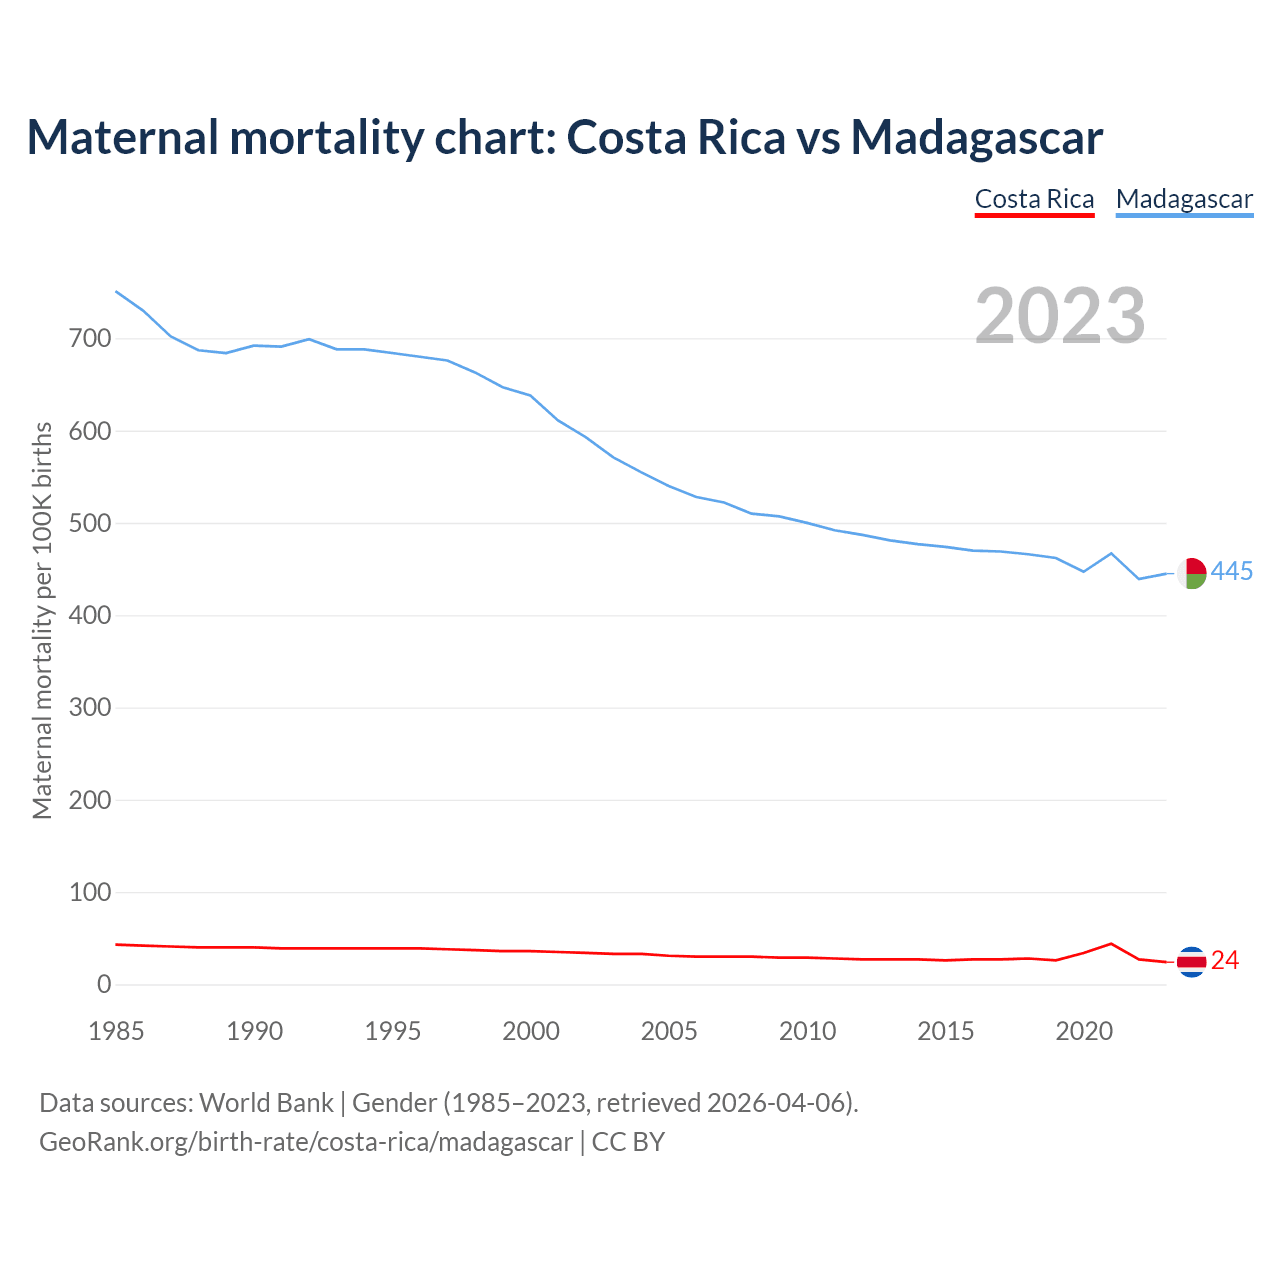Click Costa Rica's 24 end value label
Screen dimensions: 1280x1280
pyautogui.click(x=1225, y=961)
